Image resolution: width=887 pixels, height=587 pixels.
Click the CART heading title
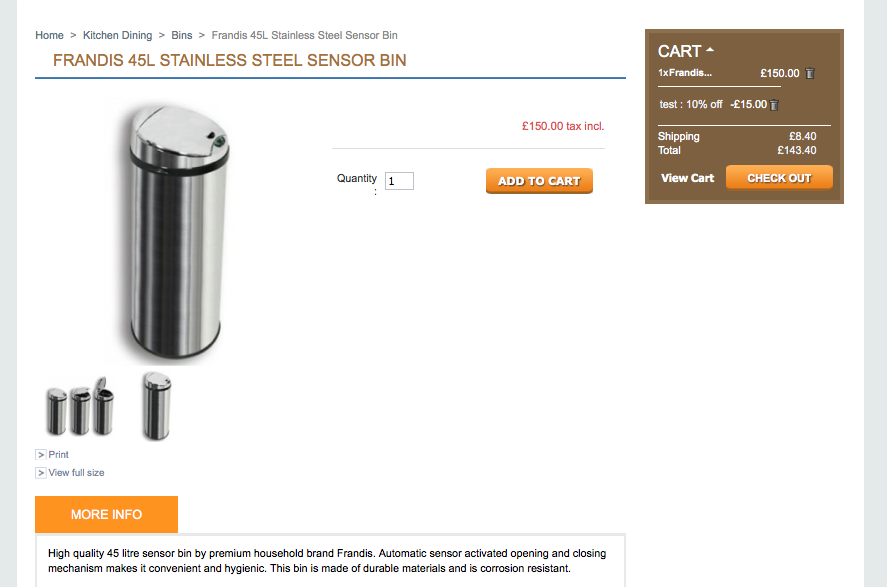click(x=679, y=51)
